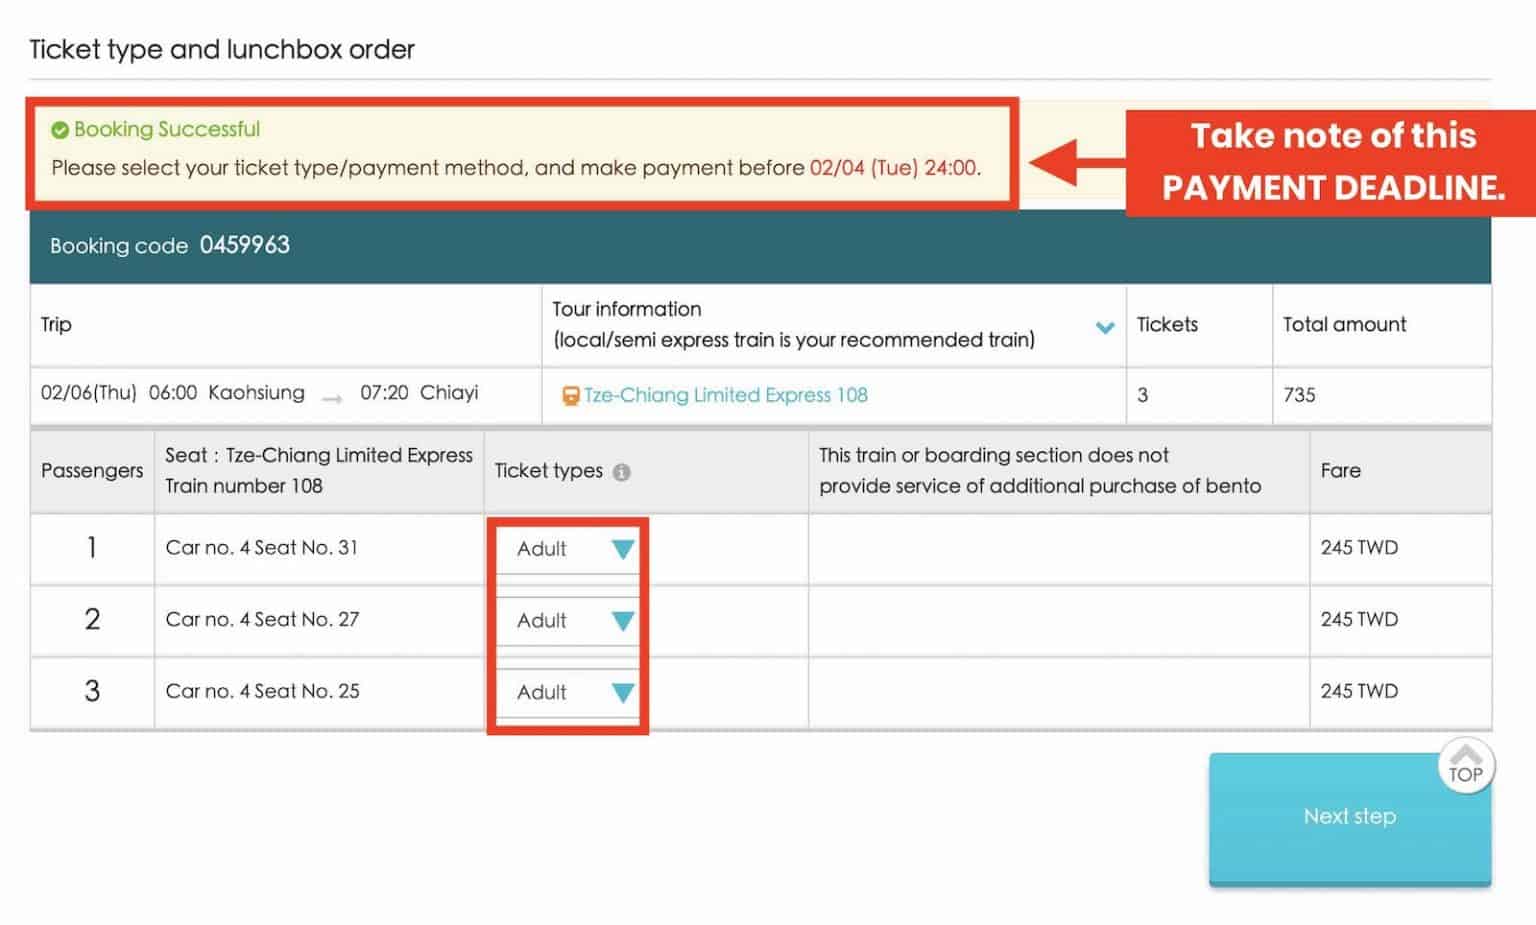The image size is (1536, 925).
Task: Click the orange train icon before Tze-Chiang
Action: click(570, 396)
